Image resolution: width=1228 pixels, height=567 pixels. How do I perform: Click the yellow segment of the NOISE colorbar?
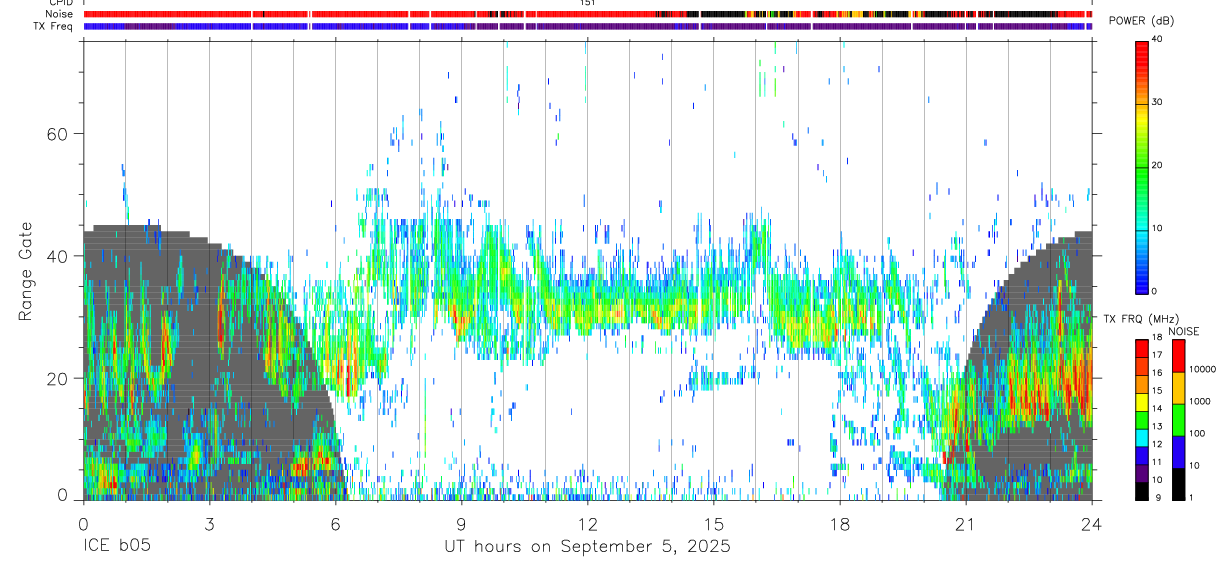click(x=1178, y=388)
